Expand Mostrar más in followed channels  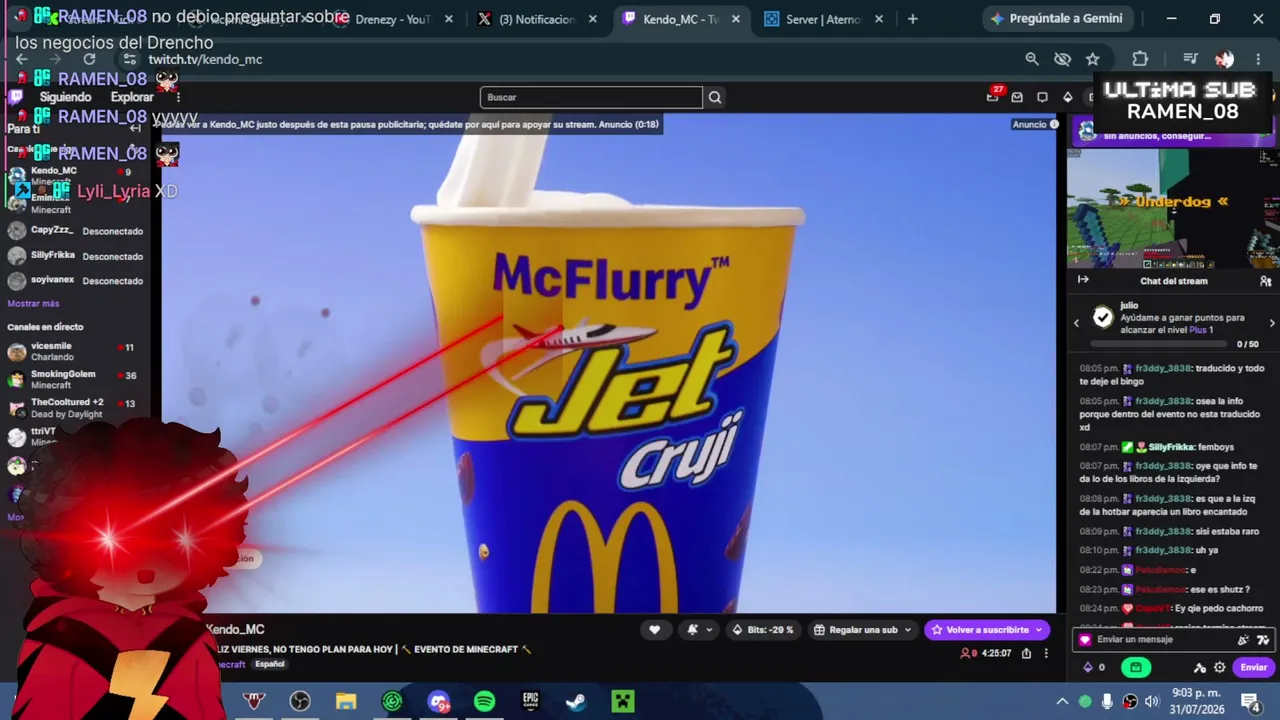pyautogui.click(x=33, y=304)
